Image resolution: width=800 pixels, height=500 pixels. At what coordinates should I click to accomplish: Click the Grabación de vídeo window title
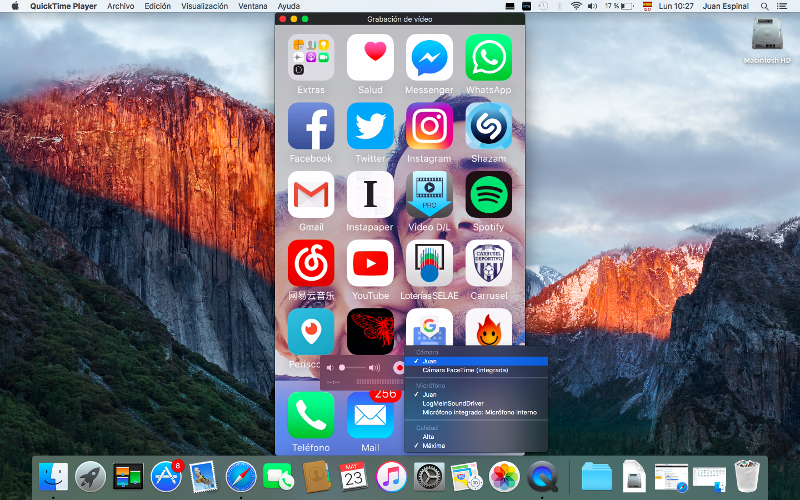[x=399, y=19]
